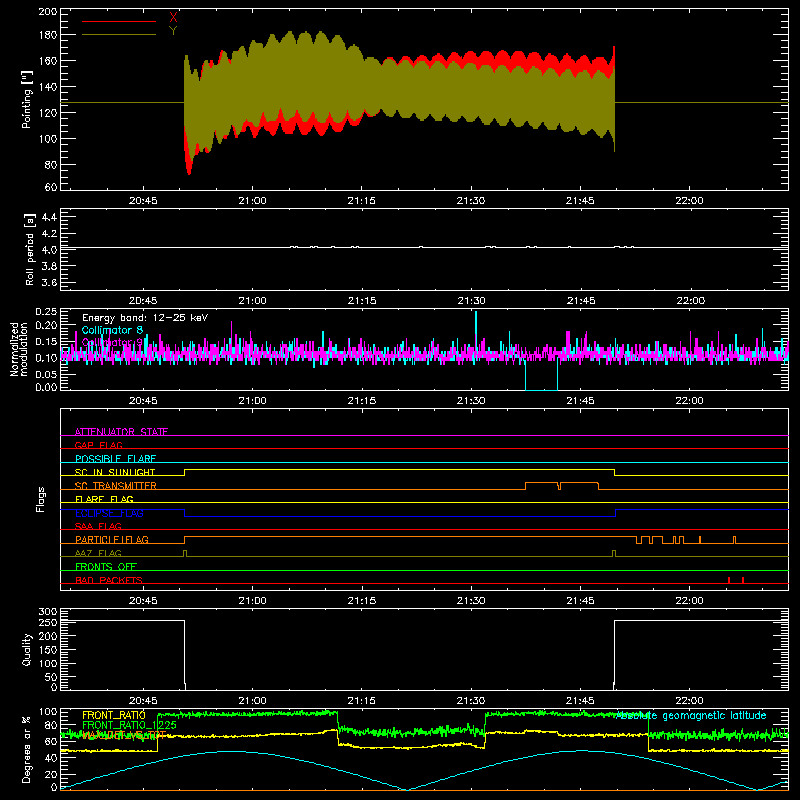The height and width of the screenshot is (800, 800).
Task: Click the orange MAX_DET_VS_TOT legend label
Action: (124, 735)
